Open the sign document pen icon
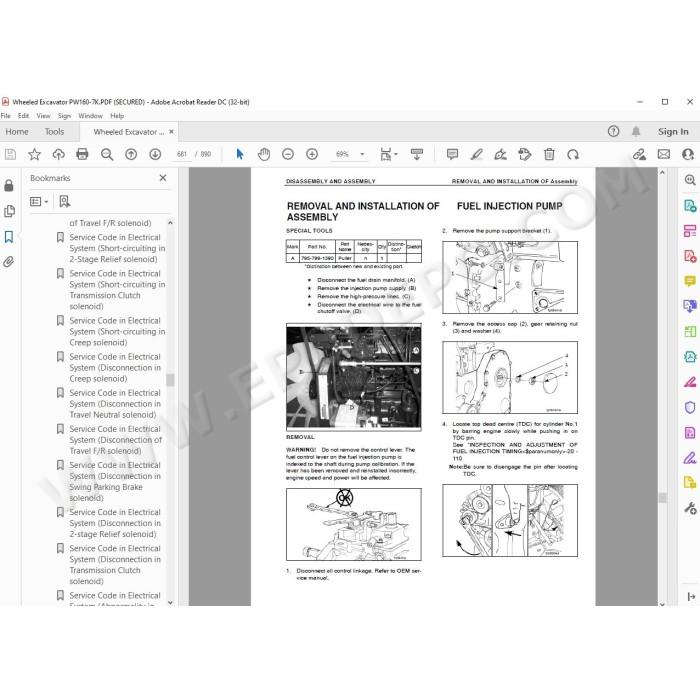Viewport: 700px width, 700px height. pos(500,154)
